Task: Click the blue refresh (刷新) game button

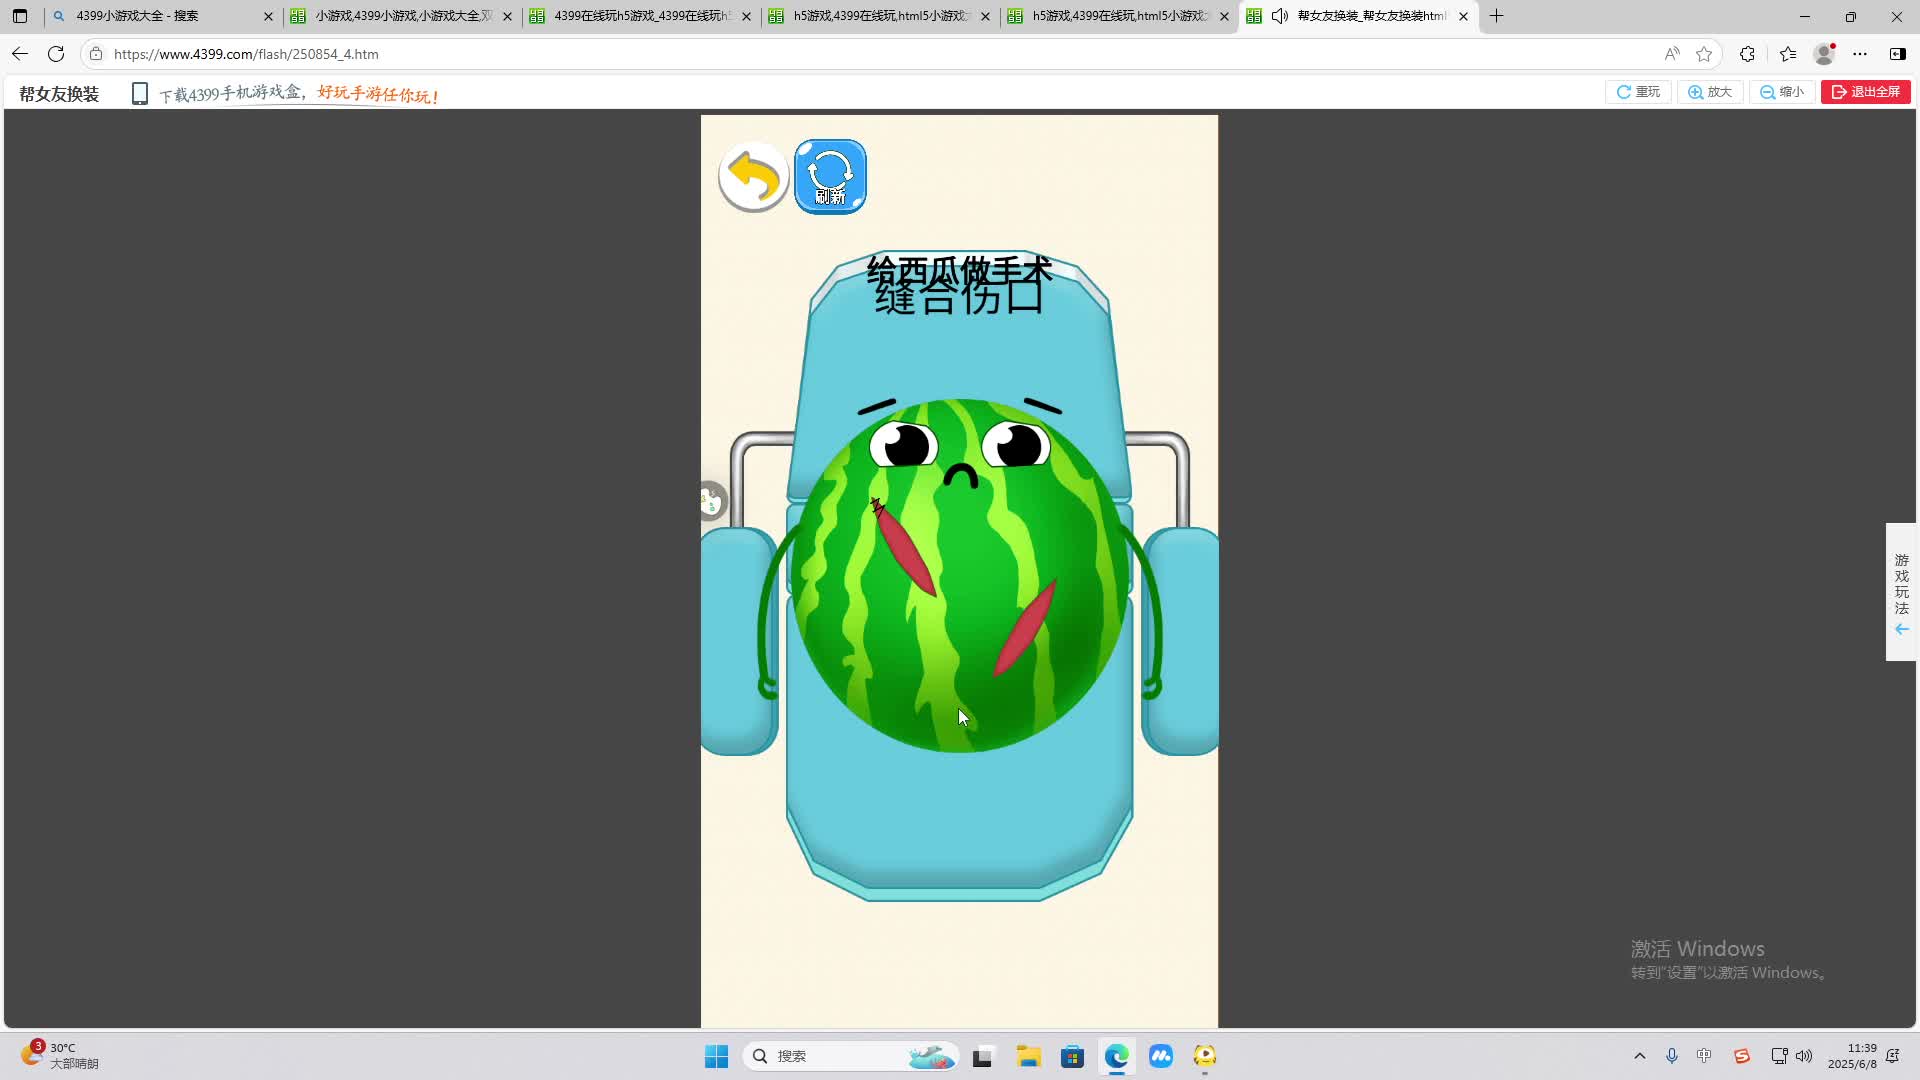Action: point(830,177)
